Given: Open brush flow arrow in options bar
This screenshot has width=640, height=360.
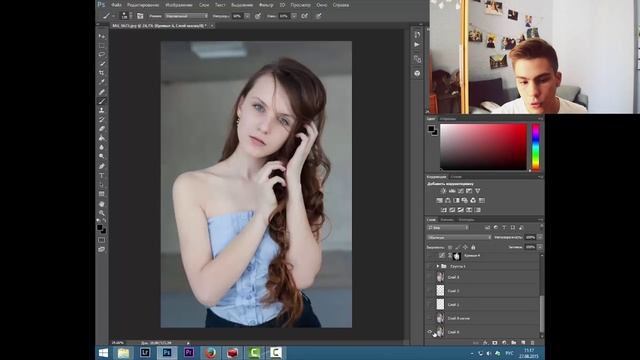Looking at the screenshot, I should point(293,16).
